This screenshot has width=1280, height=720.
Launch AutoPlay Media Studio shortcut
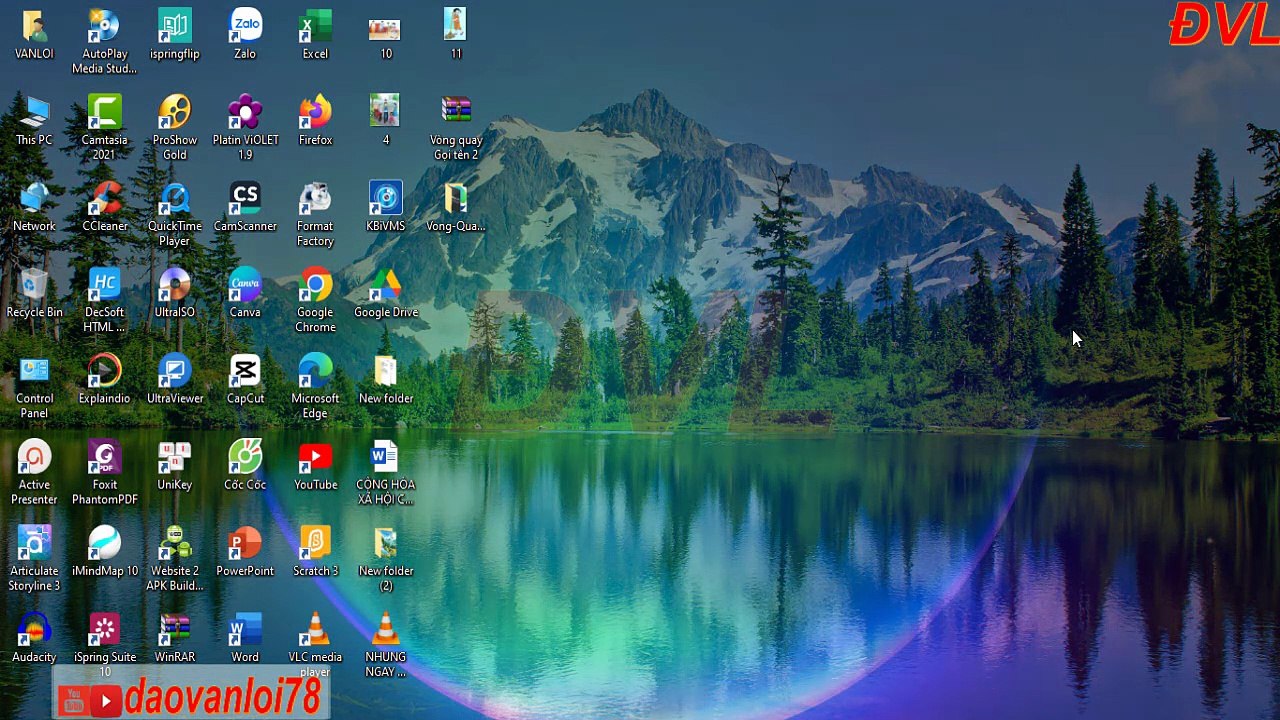[x=104, y=27]
